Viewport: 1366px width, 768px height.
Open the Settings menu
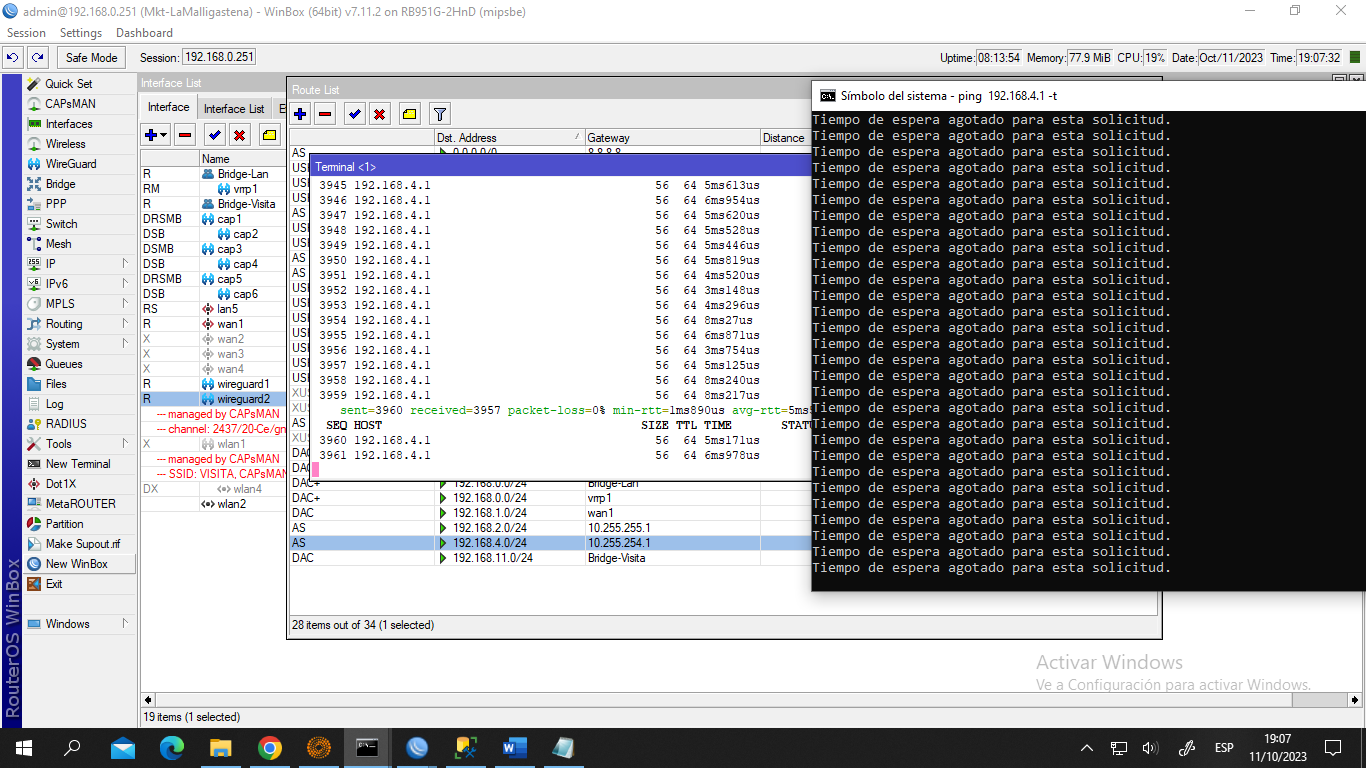click(80, 33)
